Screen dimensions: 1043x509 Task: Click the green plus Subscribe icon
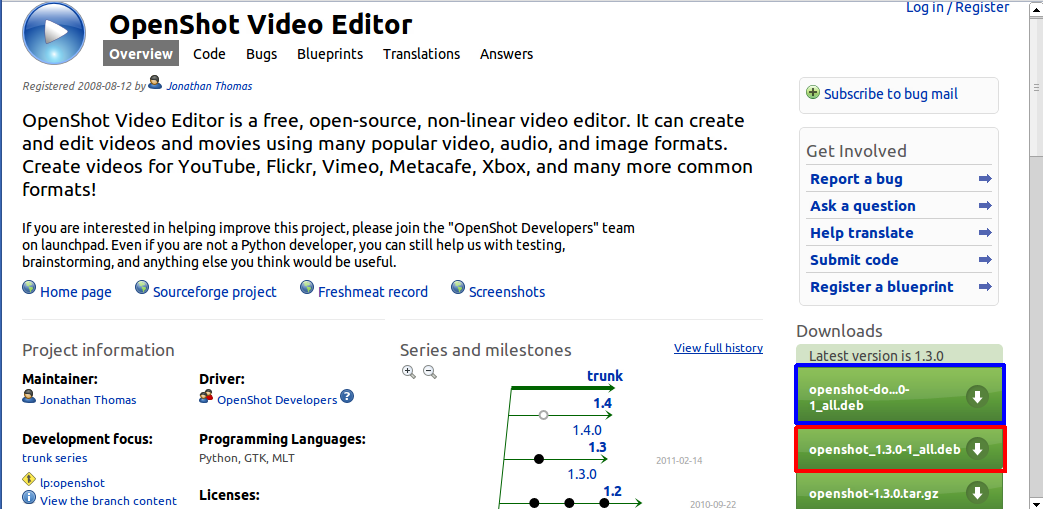click(x=813, y=93)
